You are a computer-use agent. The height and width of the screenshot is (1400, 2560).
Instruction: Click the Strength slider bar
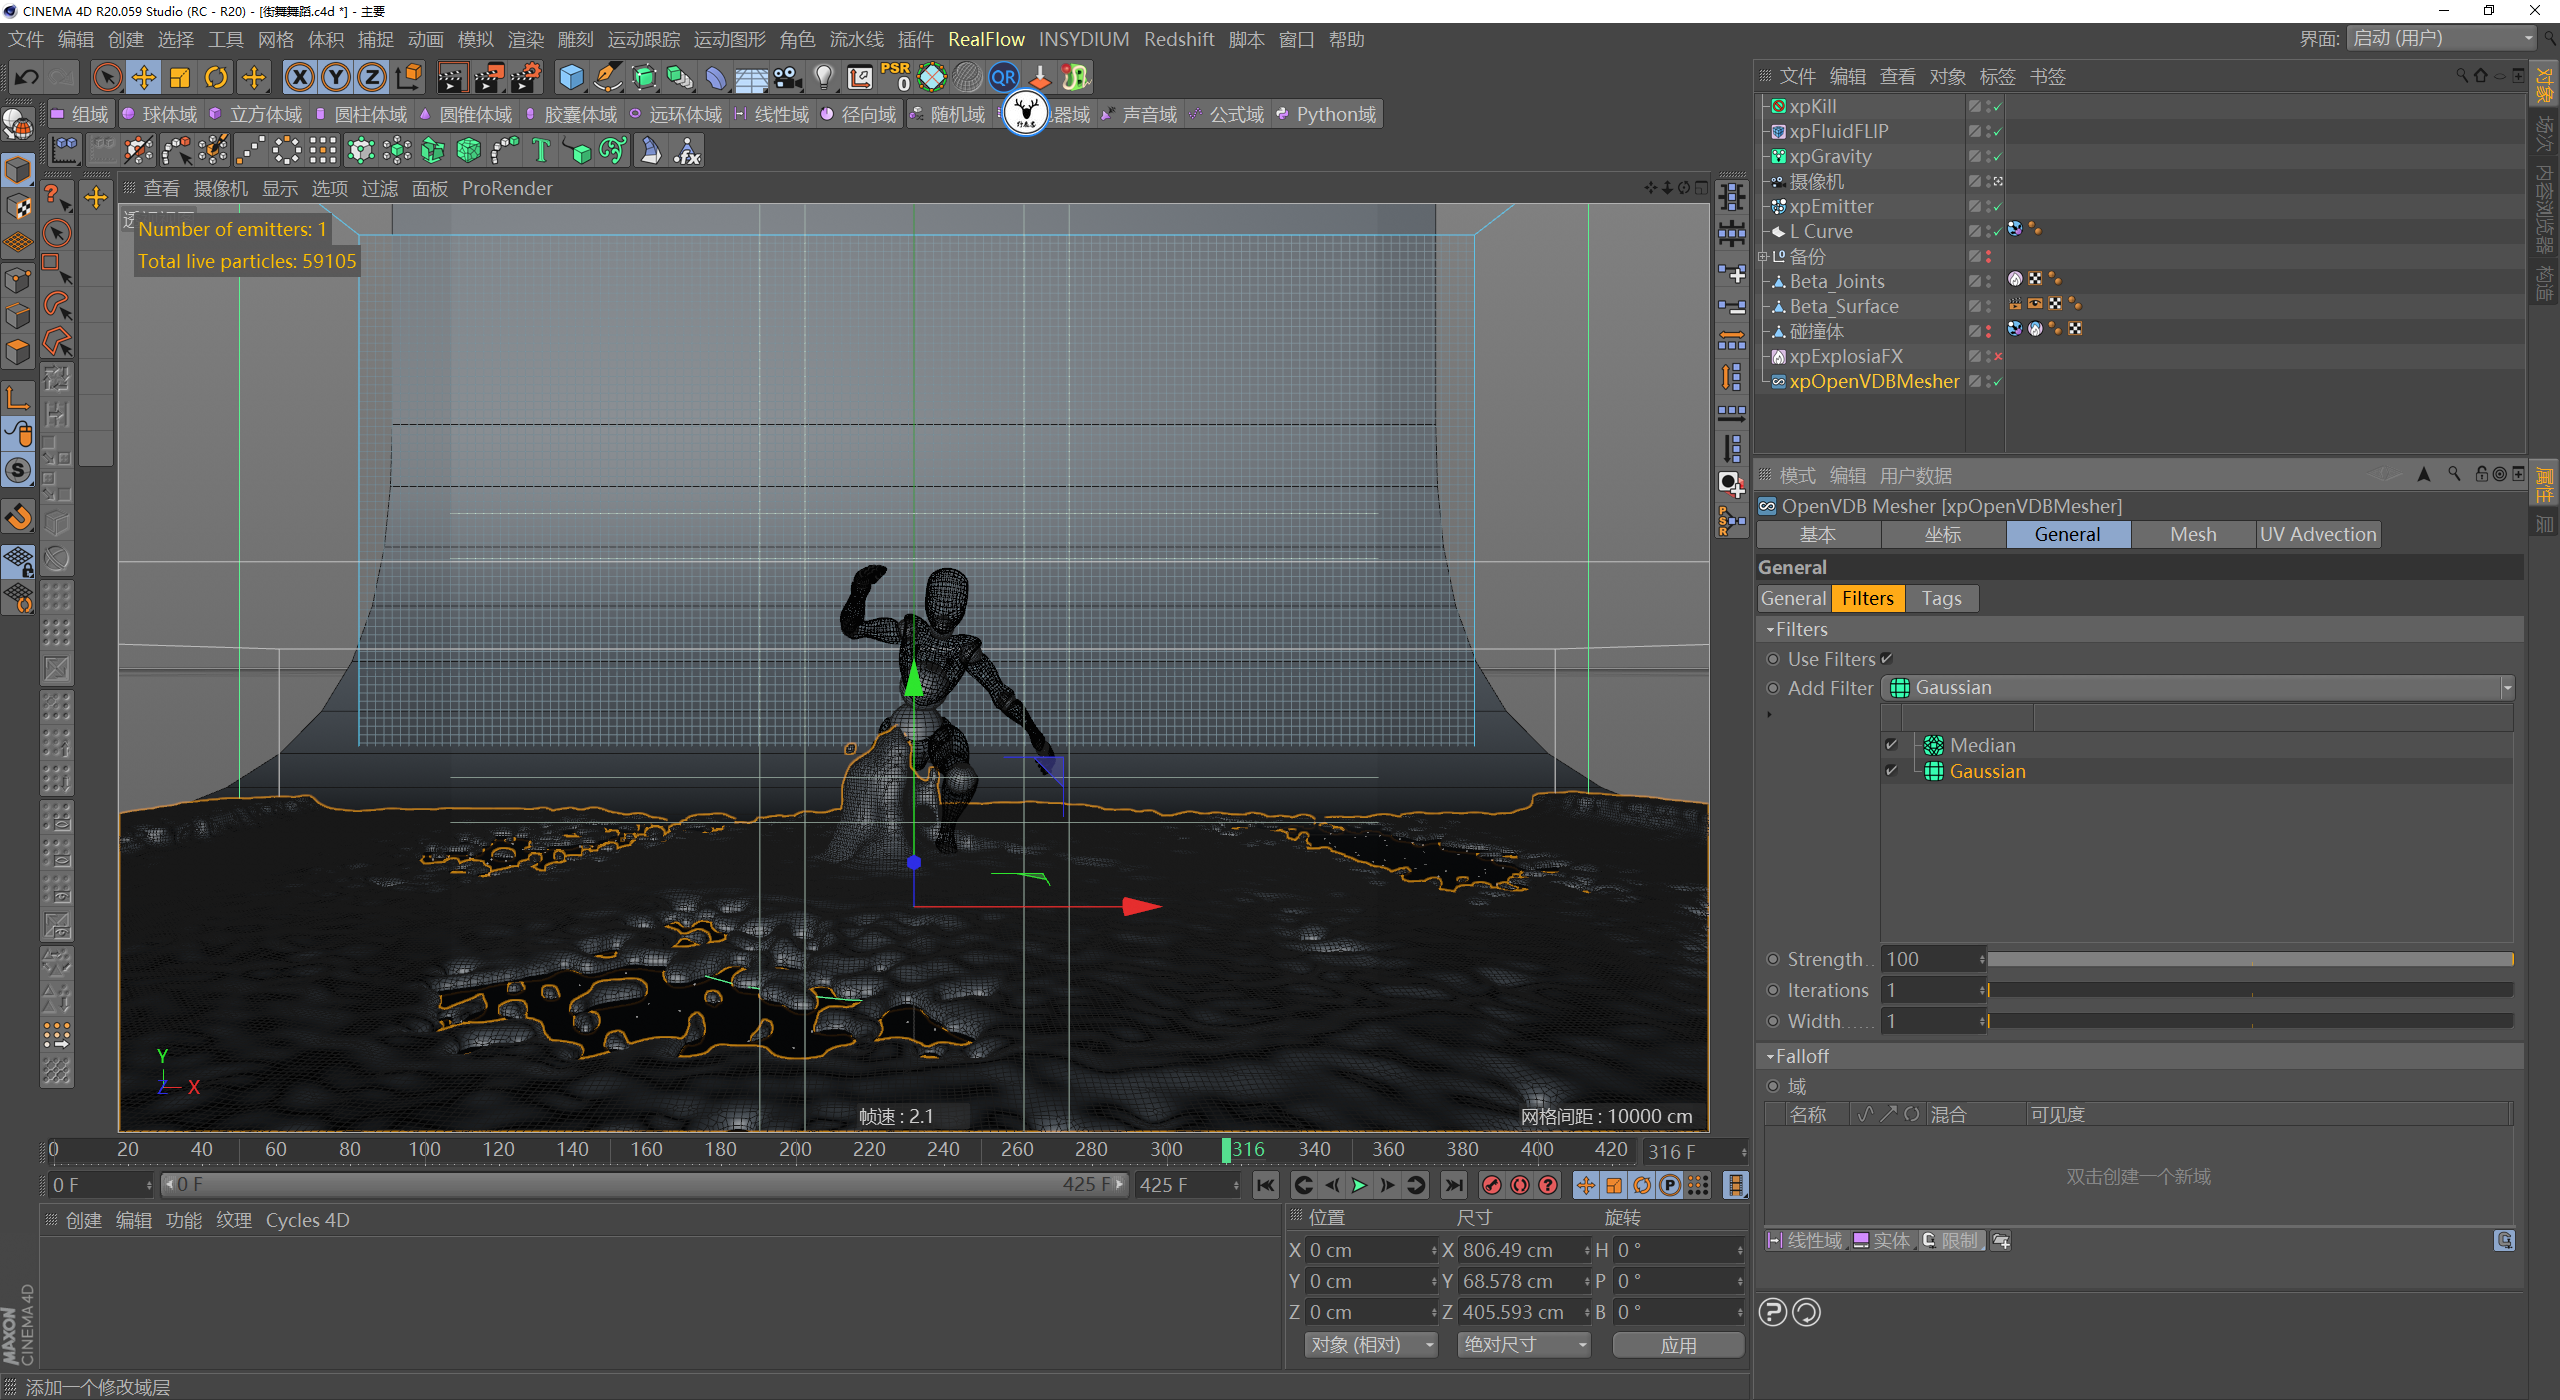(x=2249, y=959)
